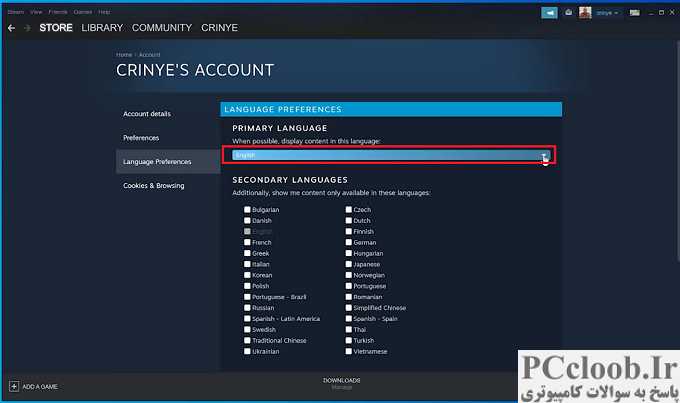Viewport: 680px width, 403px height.
Task: Switch to the LIBRARY tab
Action: point(102,28)
